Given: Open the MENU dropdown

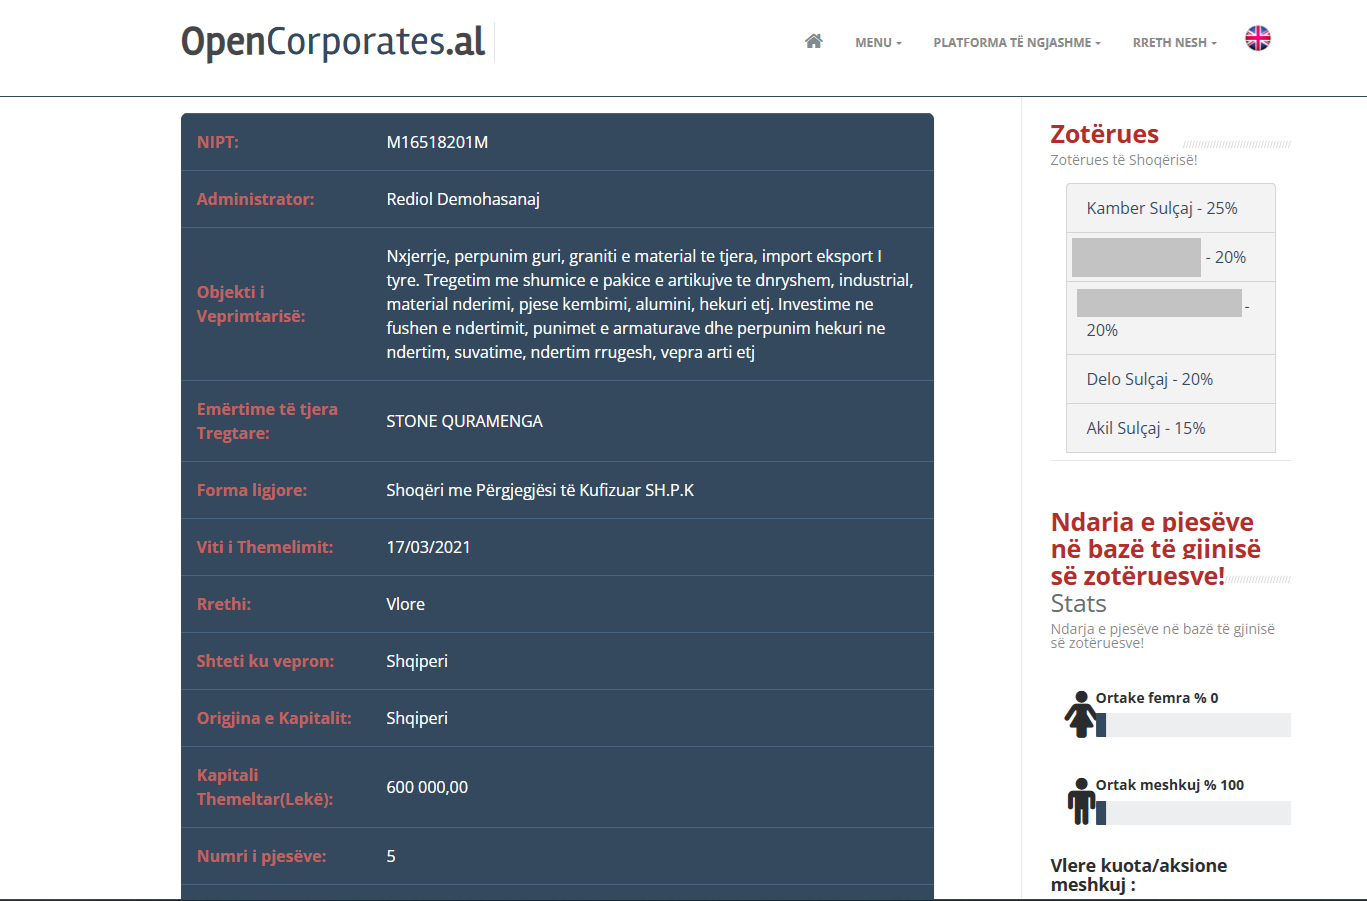Looking at the screenshot, I should coord(878,43).
